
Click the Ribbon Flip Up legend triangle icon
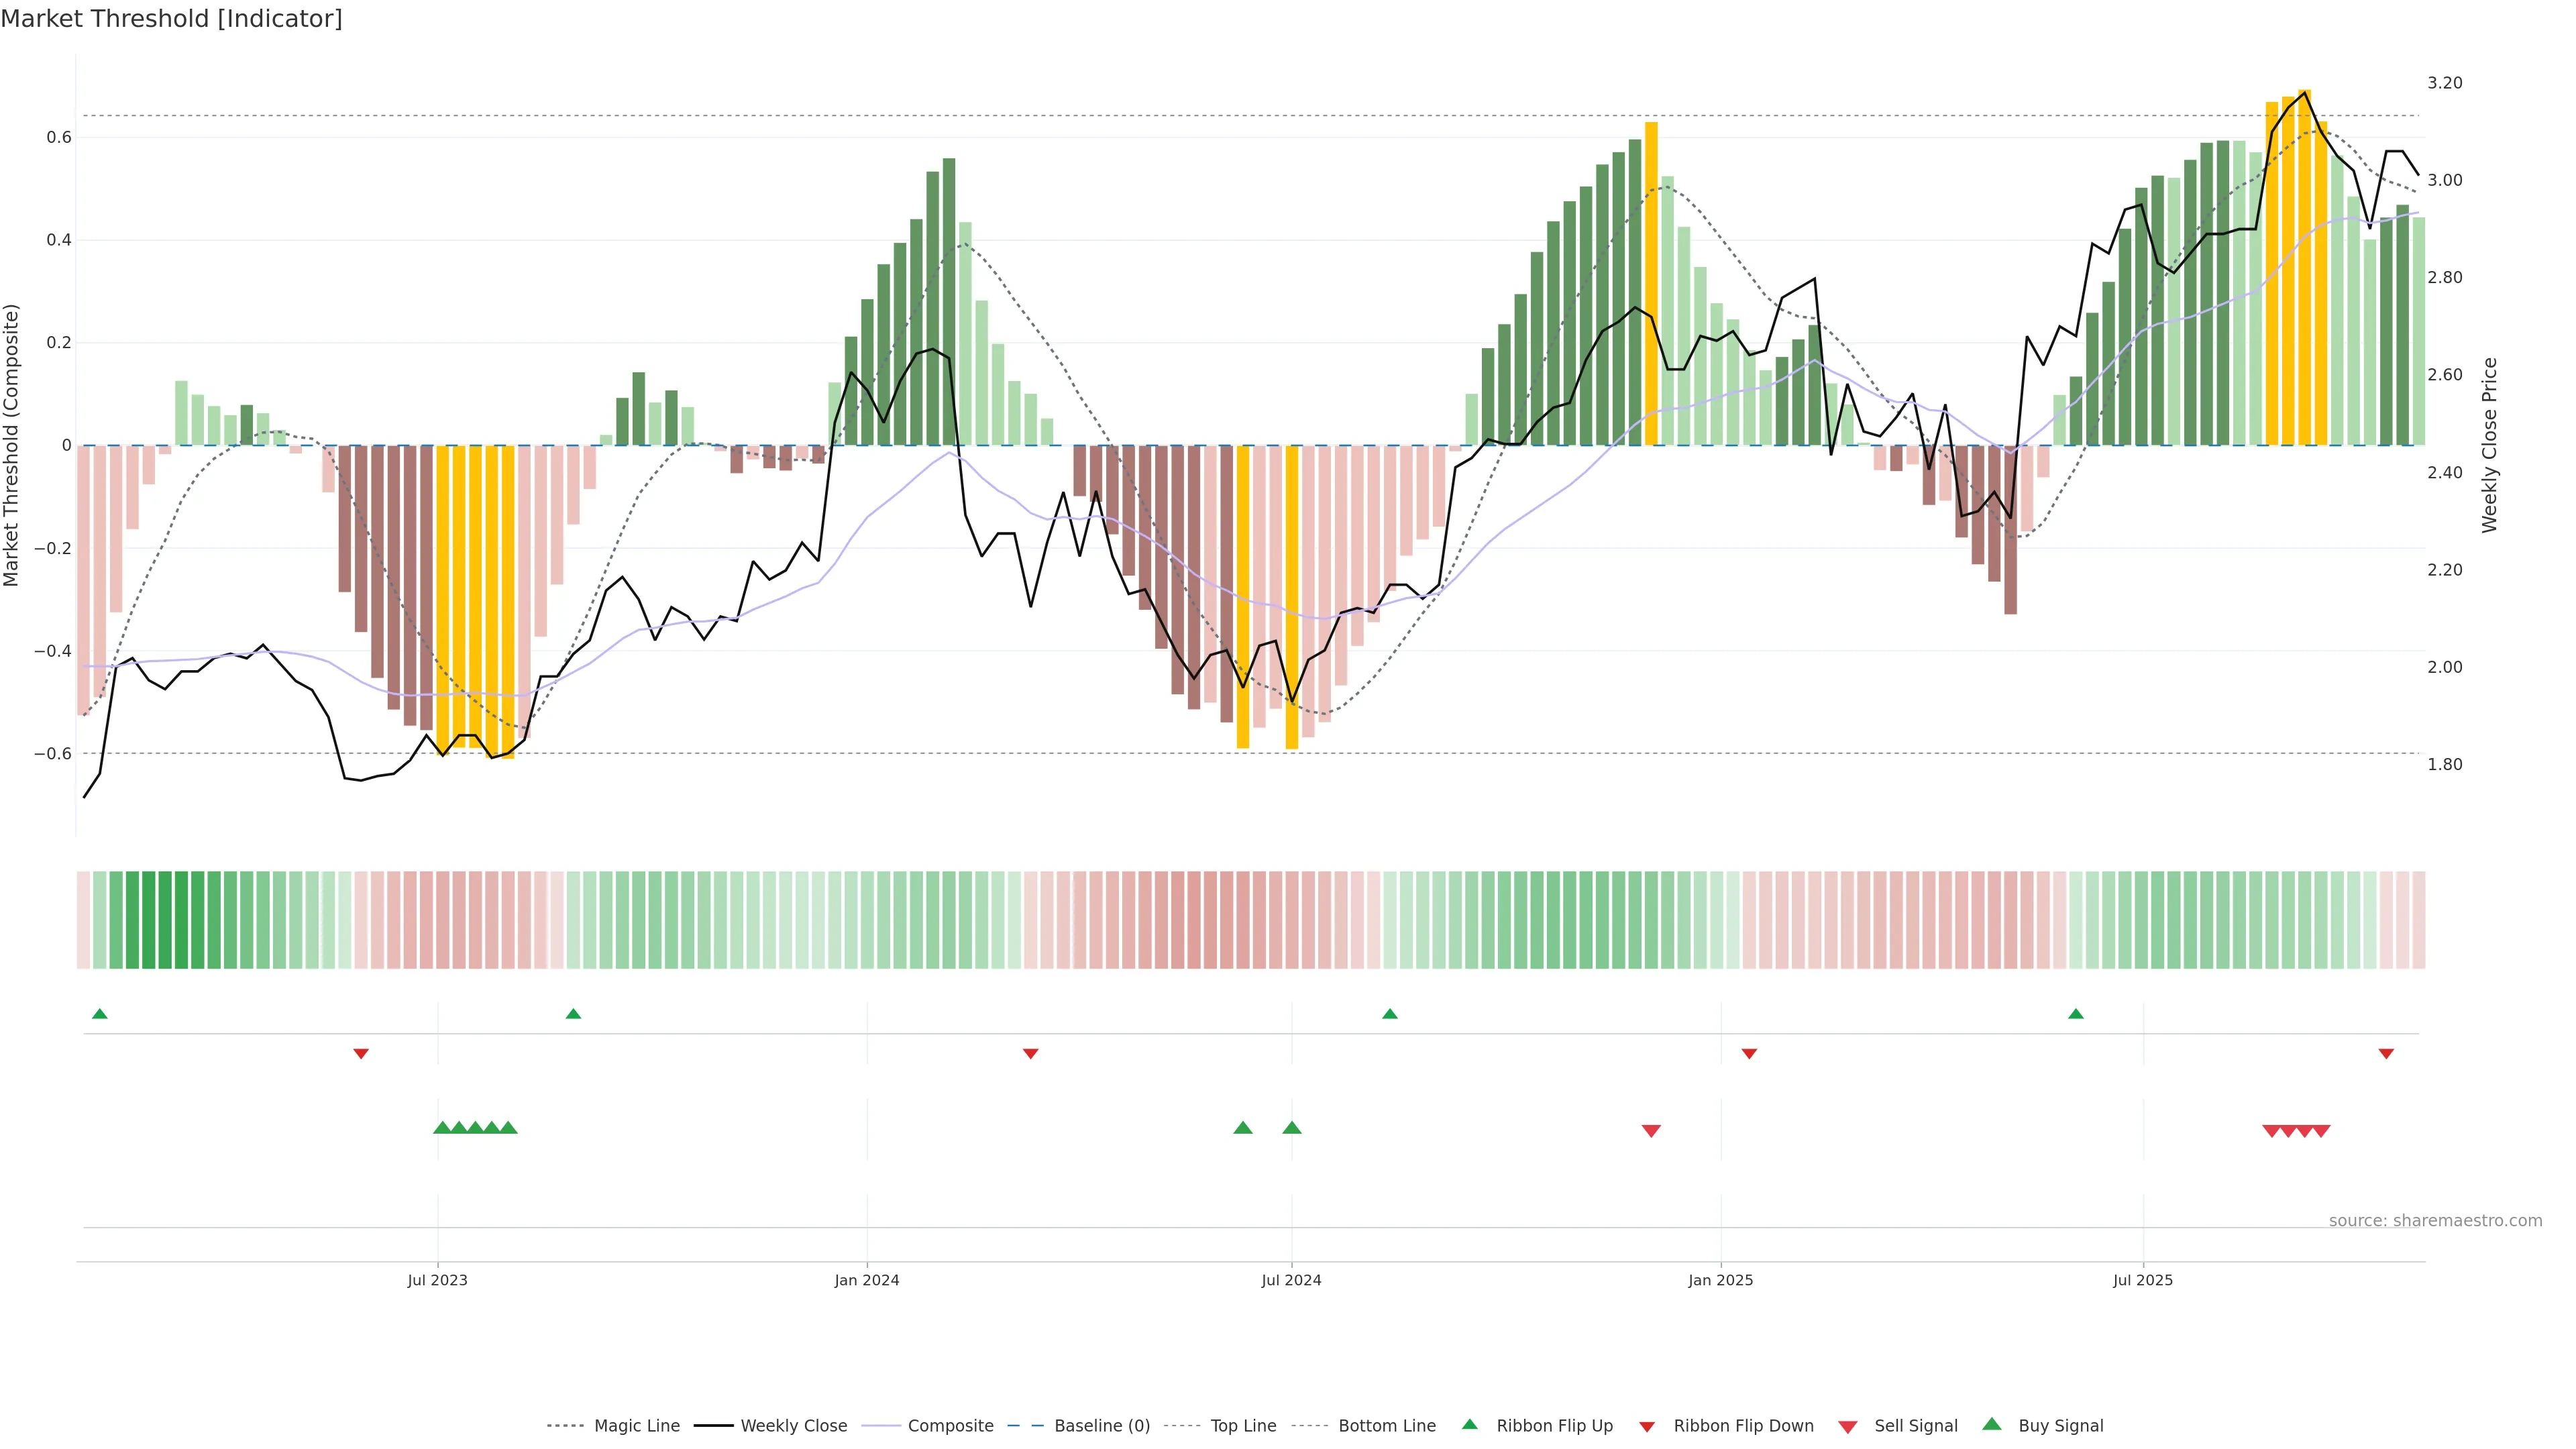1469,1424
